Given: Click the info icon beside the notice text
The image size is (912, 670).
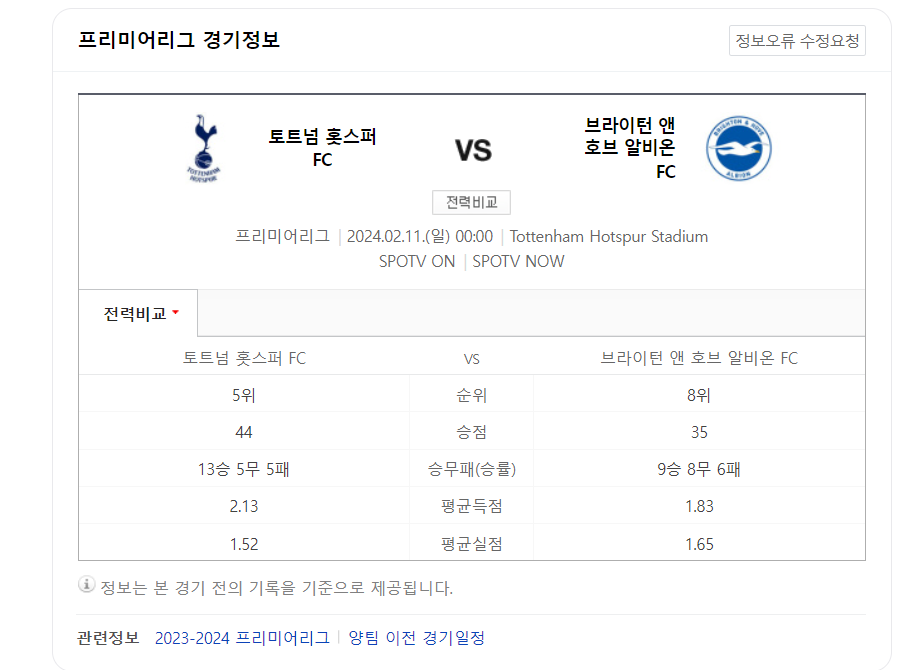Looking at the screenshot, I should [86, 585].
